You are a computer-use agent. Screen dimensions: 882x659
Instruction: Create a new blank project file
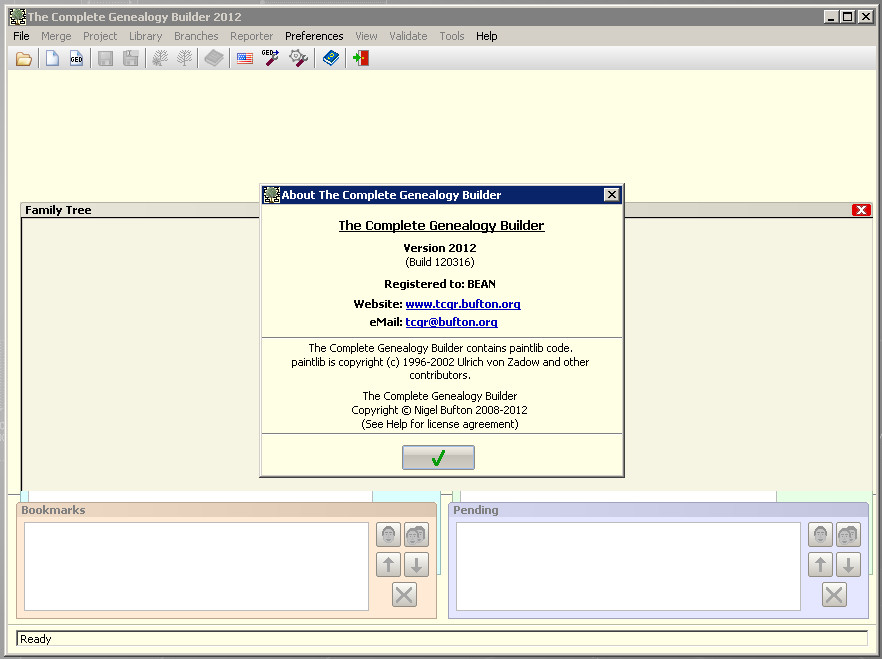(x=52, y=58)
